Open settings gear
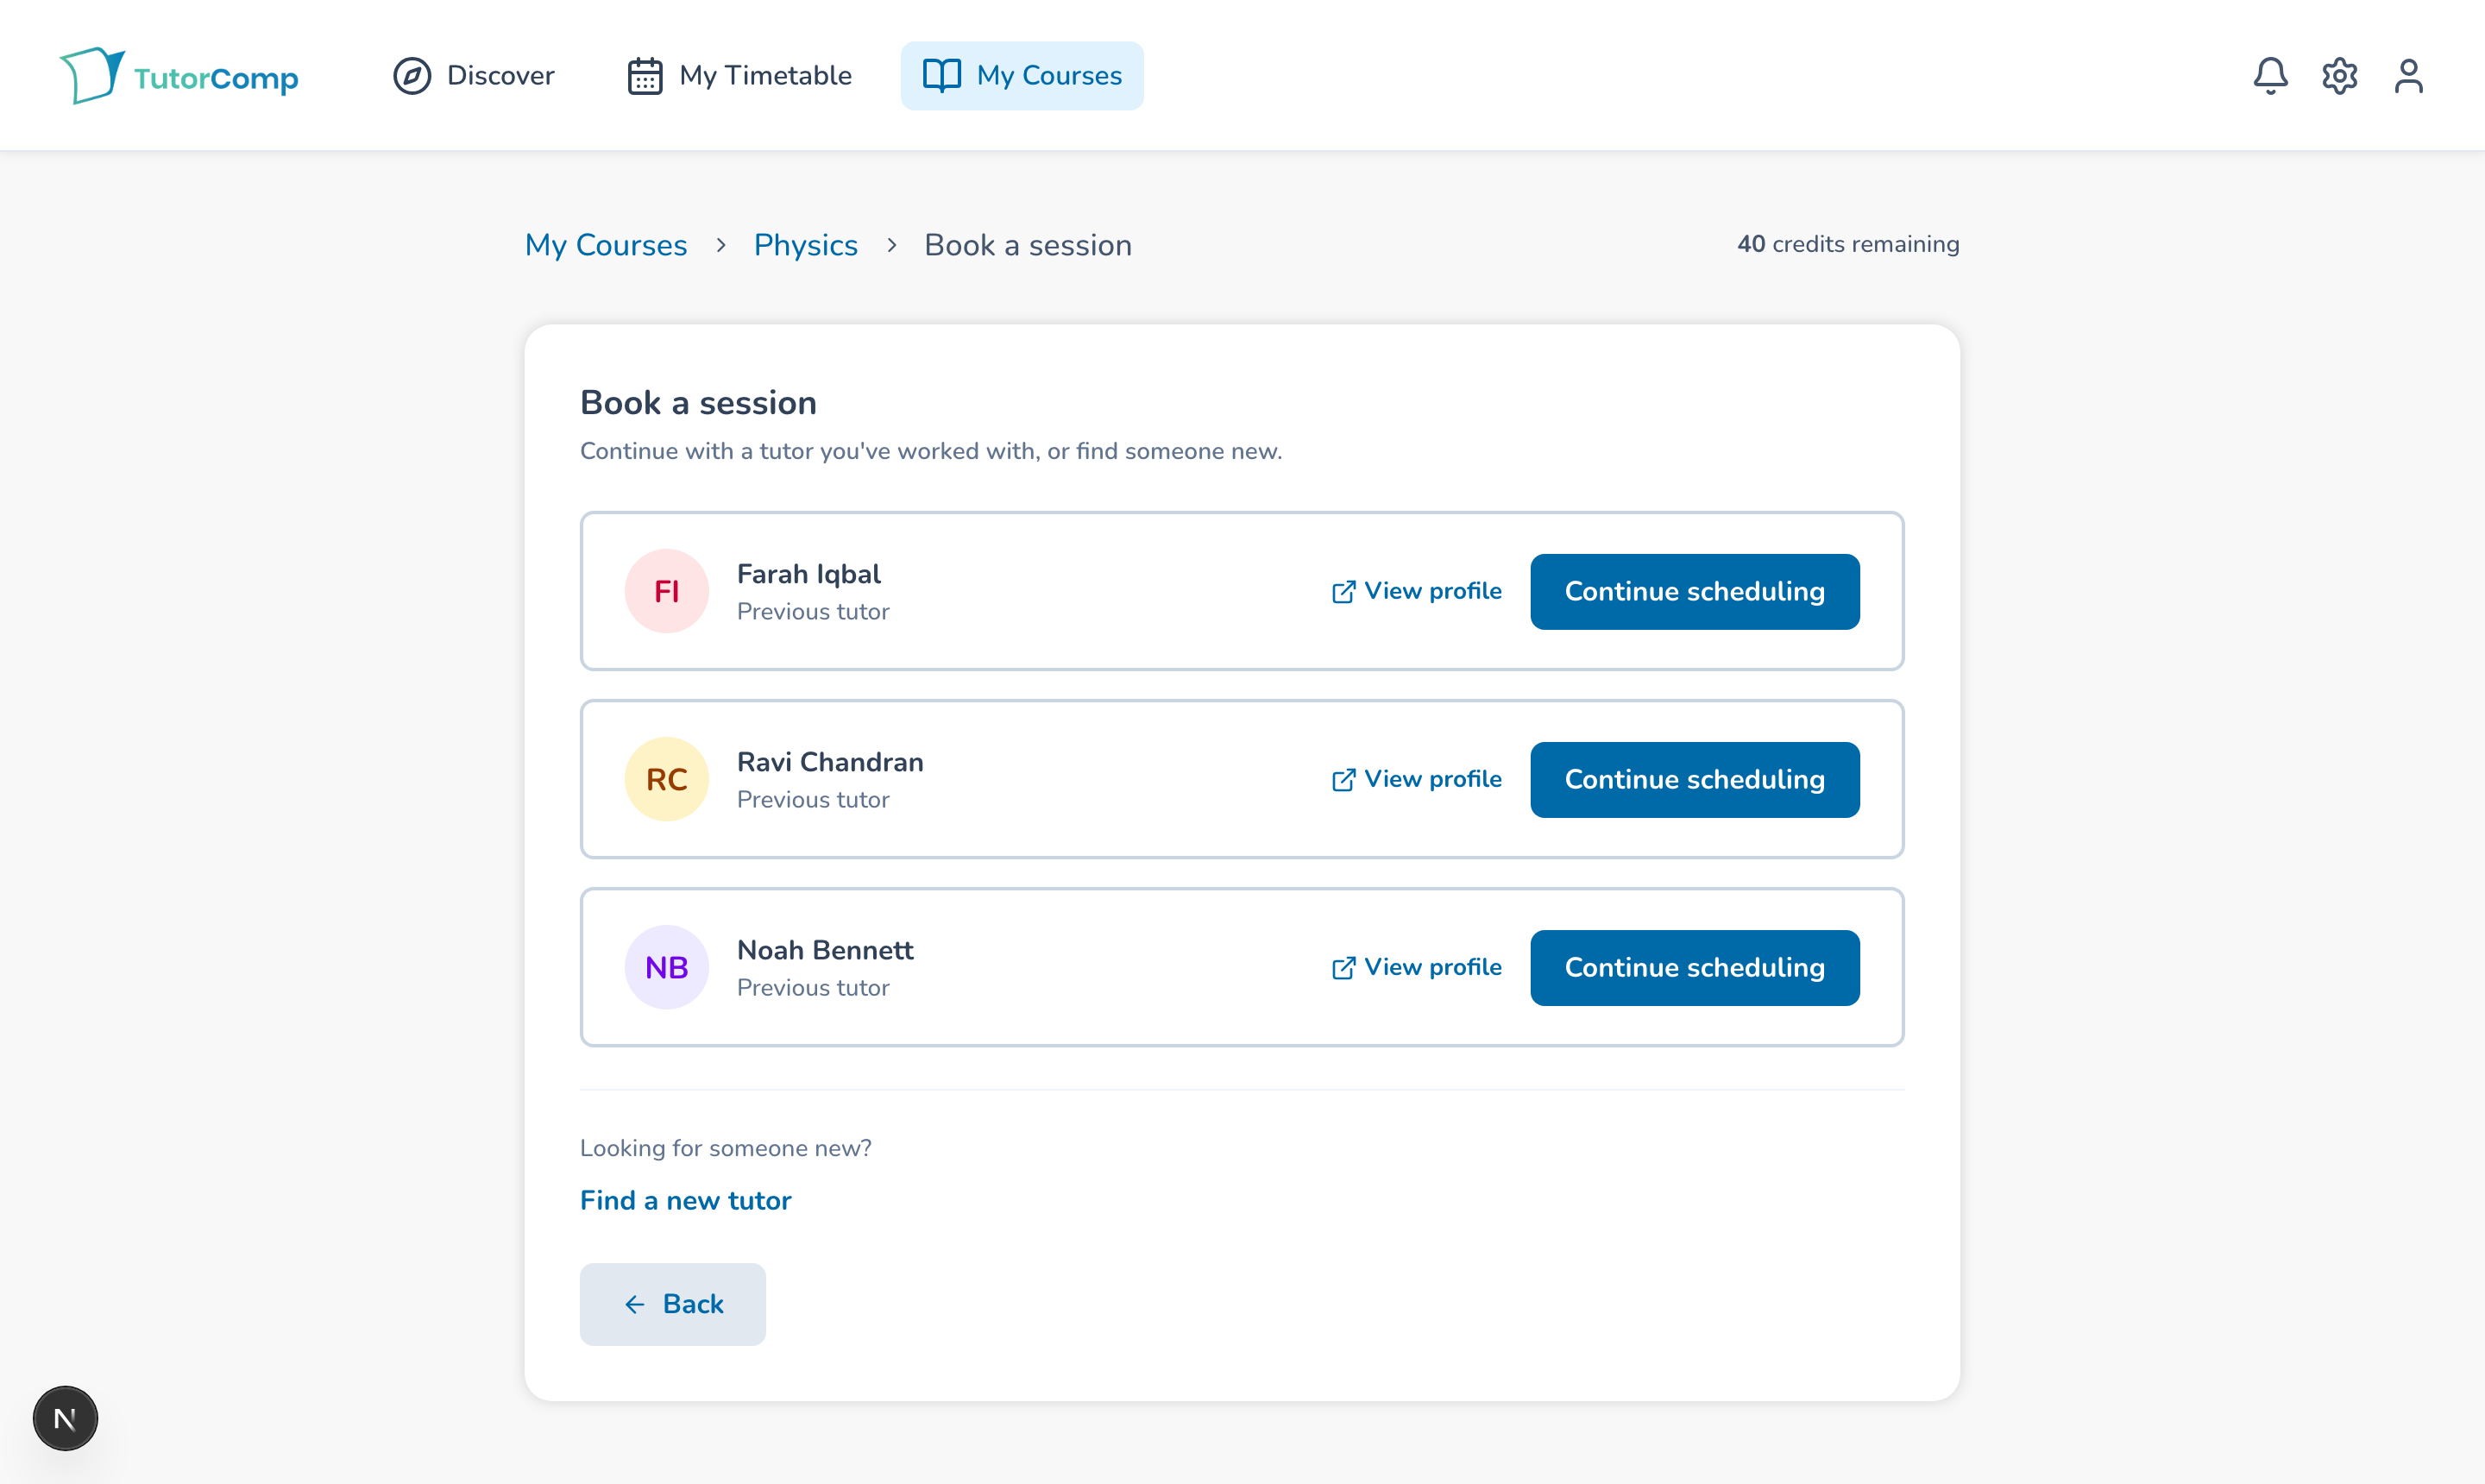The height and width of the screenshot is (1484, 2485). tap(2339, 76)
